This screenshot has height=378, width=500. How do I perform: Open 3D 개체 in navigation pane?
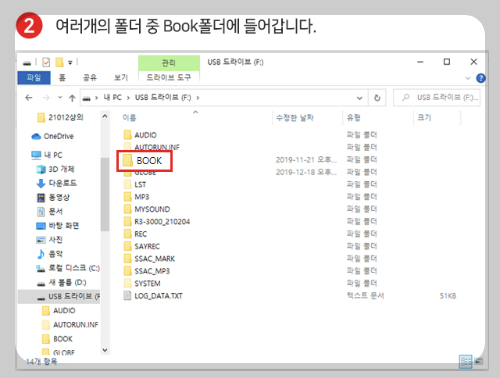55,169
